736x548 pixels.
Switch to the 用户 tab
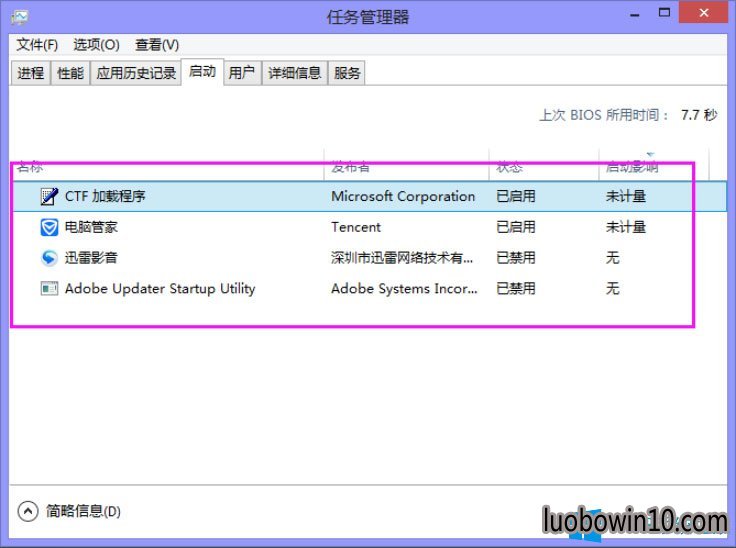242,73
